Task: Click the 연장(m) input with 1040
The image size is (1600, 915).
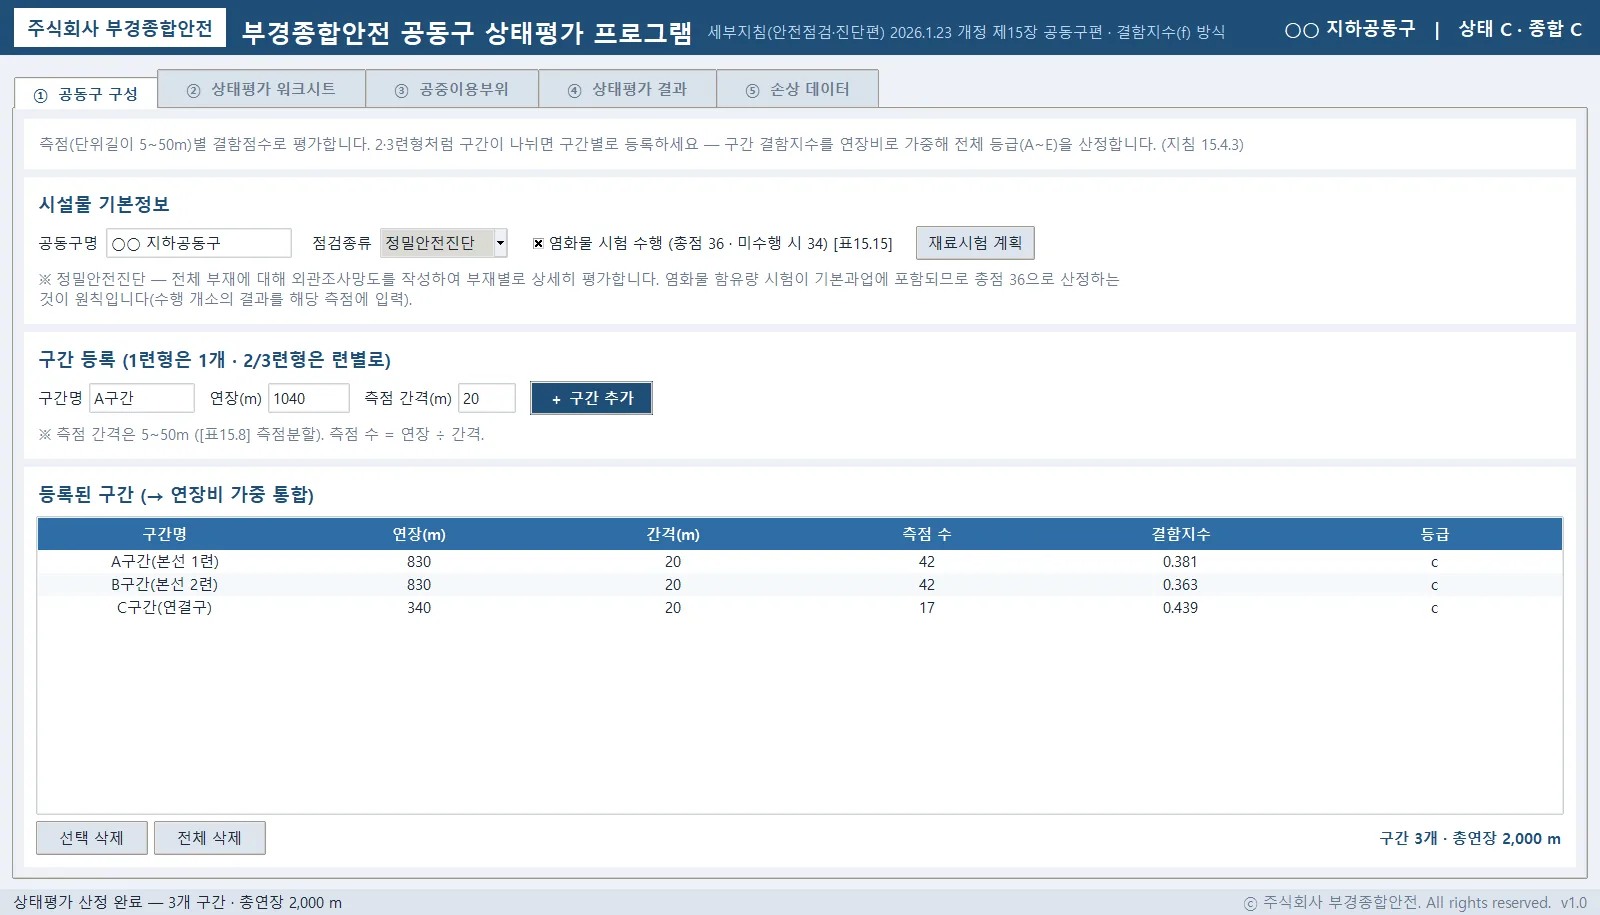Action: pyautogui.click(x=309, y=398)
